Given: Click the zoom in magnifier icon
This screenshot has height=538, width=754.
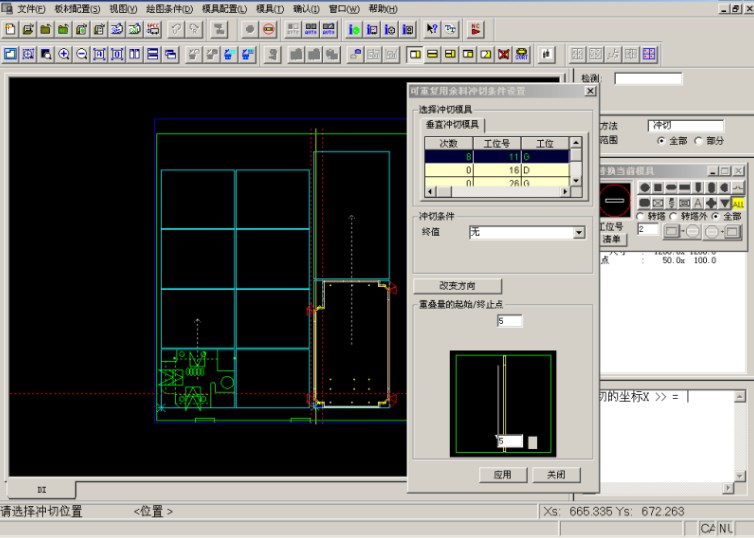Looking at the screenshot, I should click(x=63, y=54).
